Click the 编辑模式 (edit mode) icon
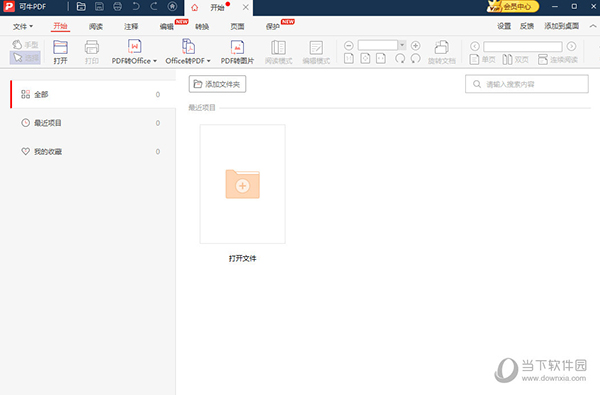The image size is (600, 395). [316, 47]
